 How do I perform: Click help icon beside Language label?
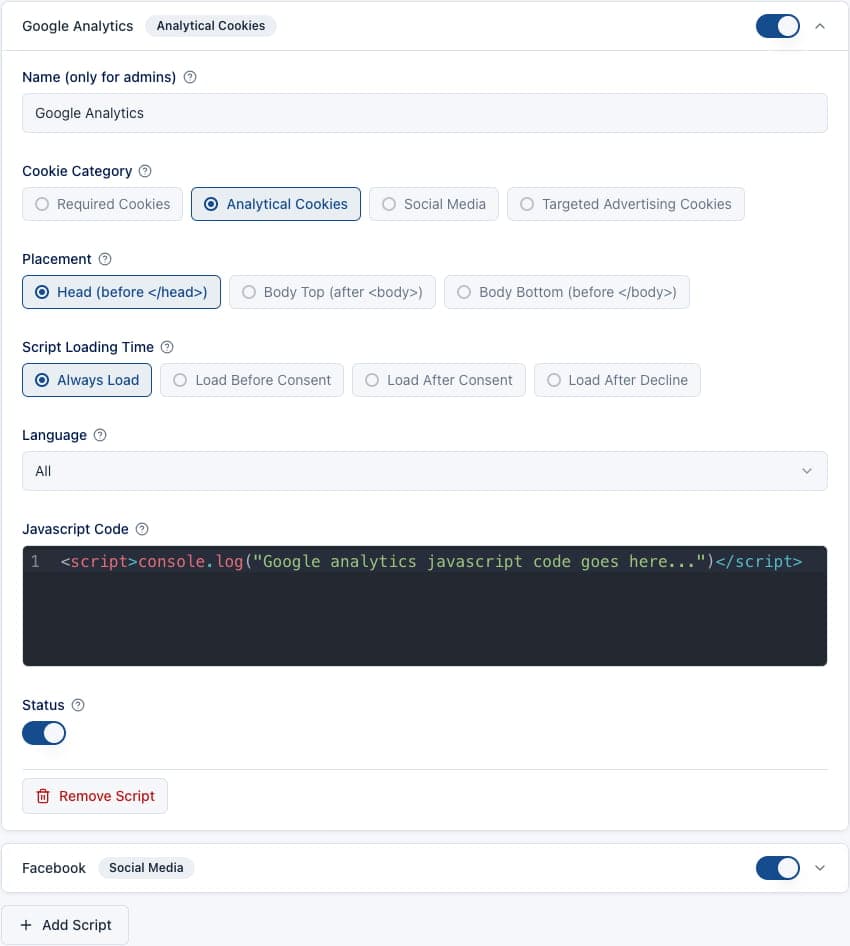point(100,436)
